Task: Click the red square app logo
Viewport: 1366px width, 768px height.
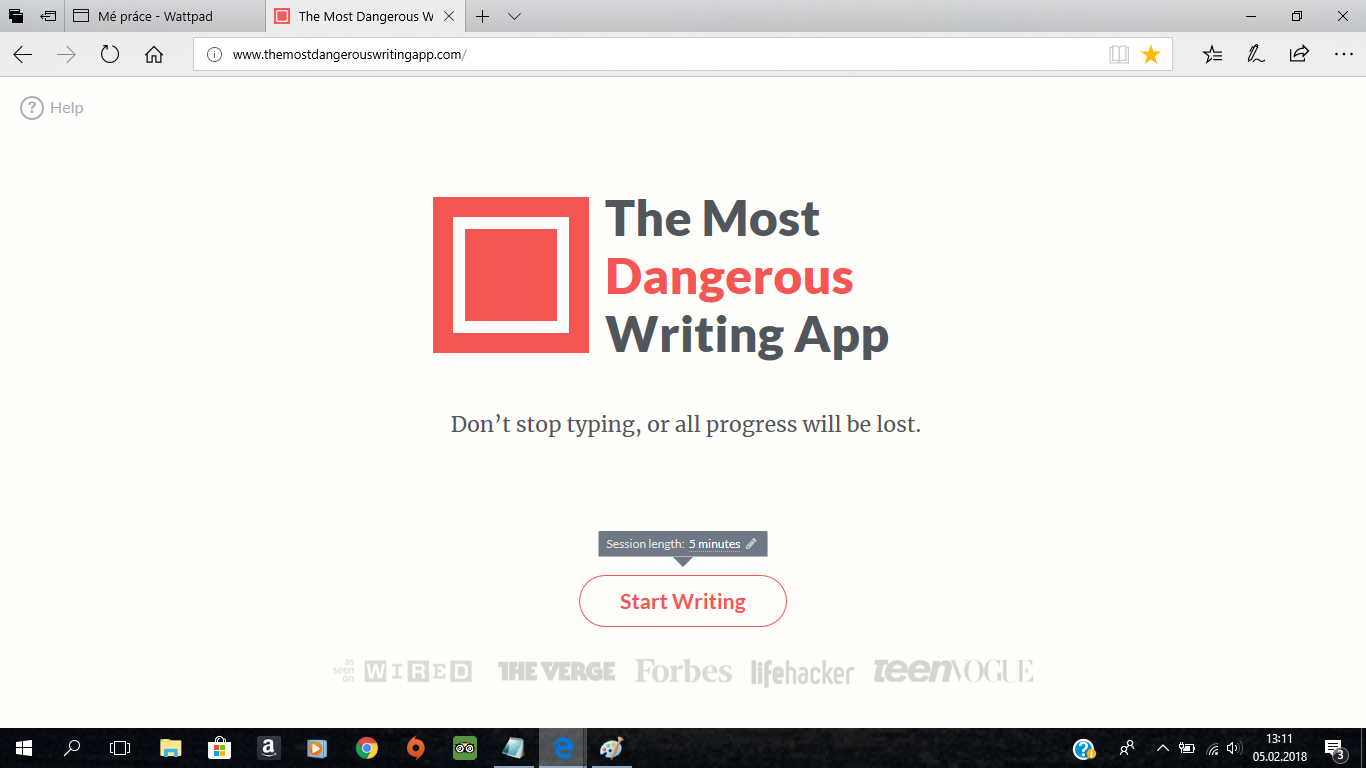Action: (x=511, y=275)
